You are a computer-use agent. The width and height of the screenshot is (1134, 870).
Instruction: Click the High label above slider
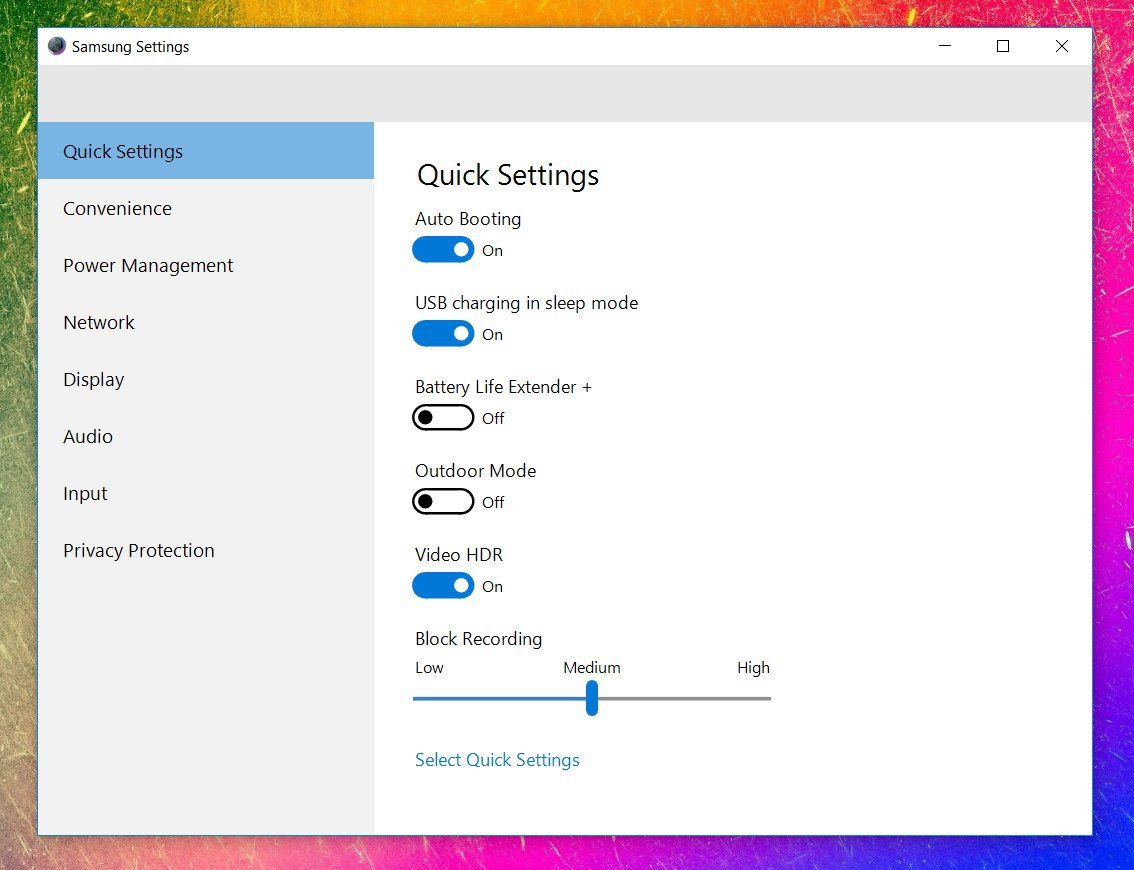point(754,668)
